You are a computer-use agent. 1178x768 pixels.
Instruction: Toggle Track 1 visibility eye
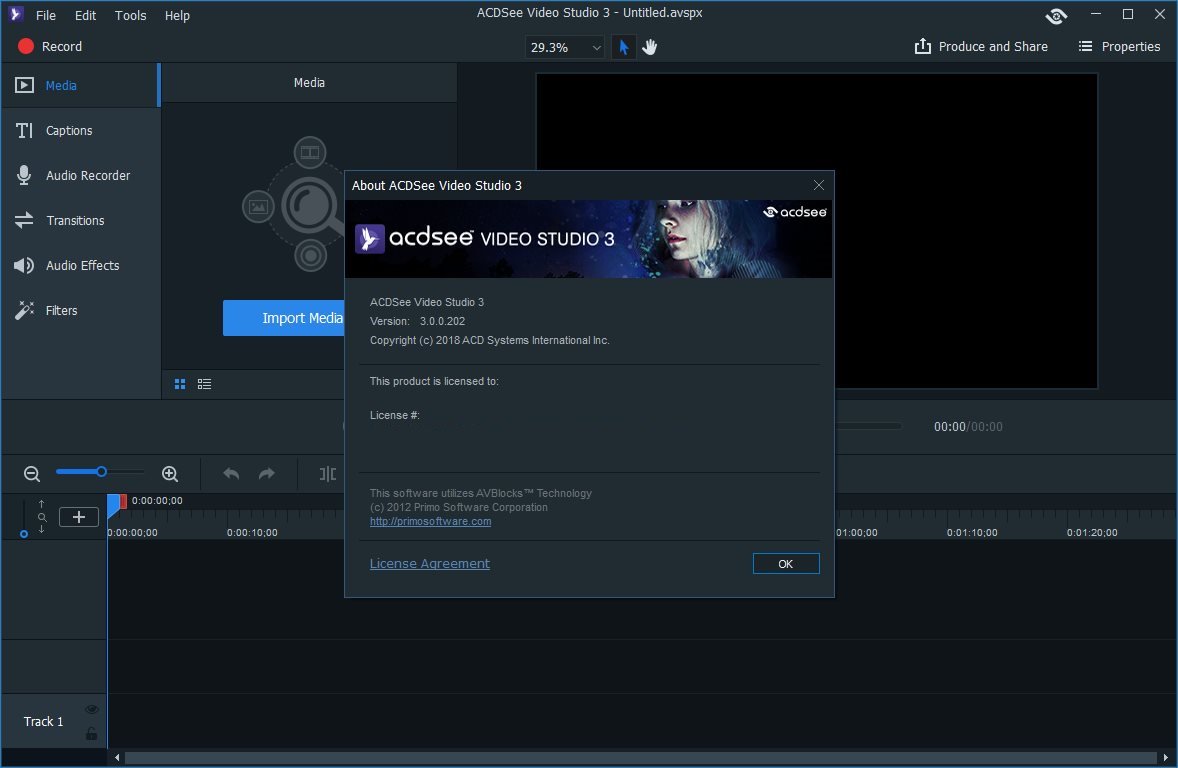[92, 709]
